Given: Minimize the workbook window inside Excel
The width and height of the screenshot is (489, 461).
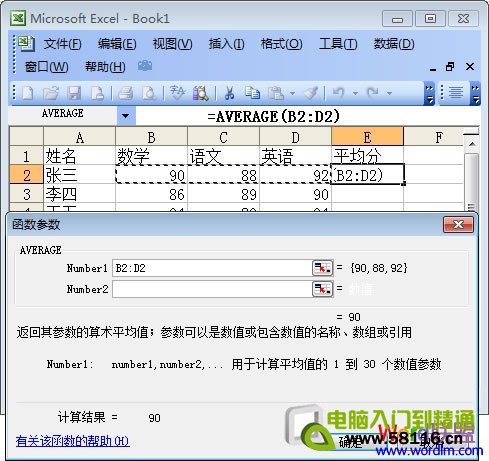Looking at the screenshot, I should [433, 68].
